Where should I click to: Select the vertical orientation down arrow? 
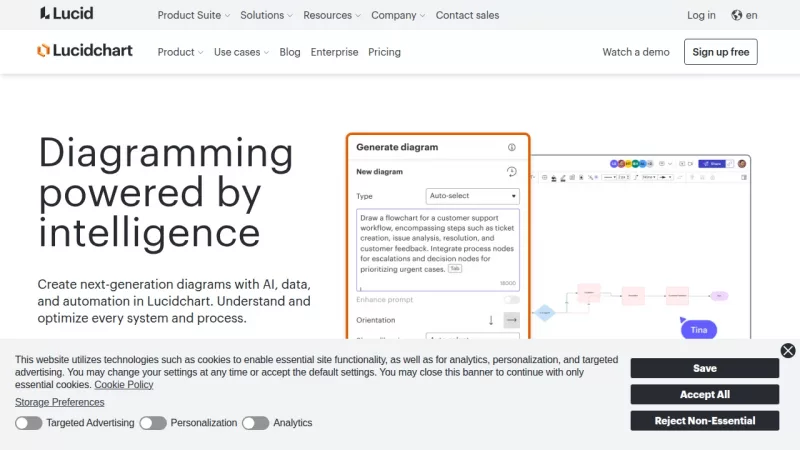(x=491, y=320)
